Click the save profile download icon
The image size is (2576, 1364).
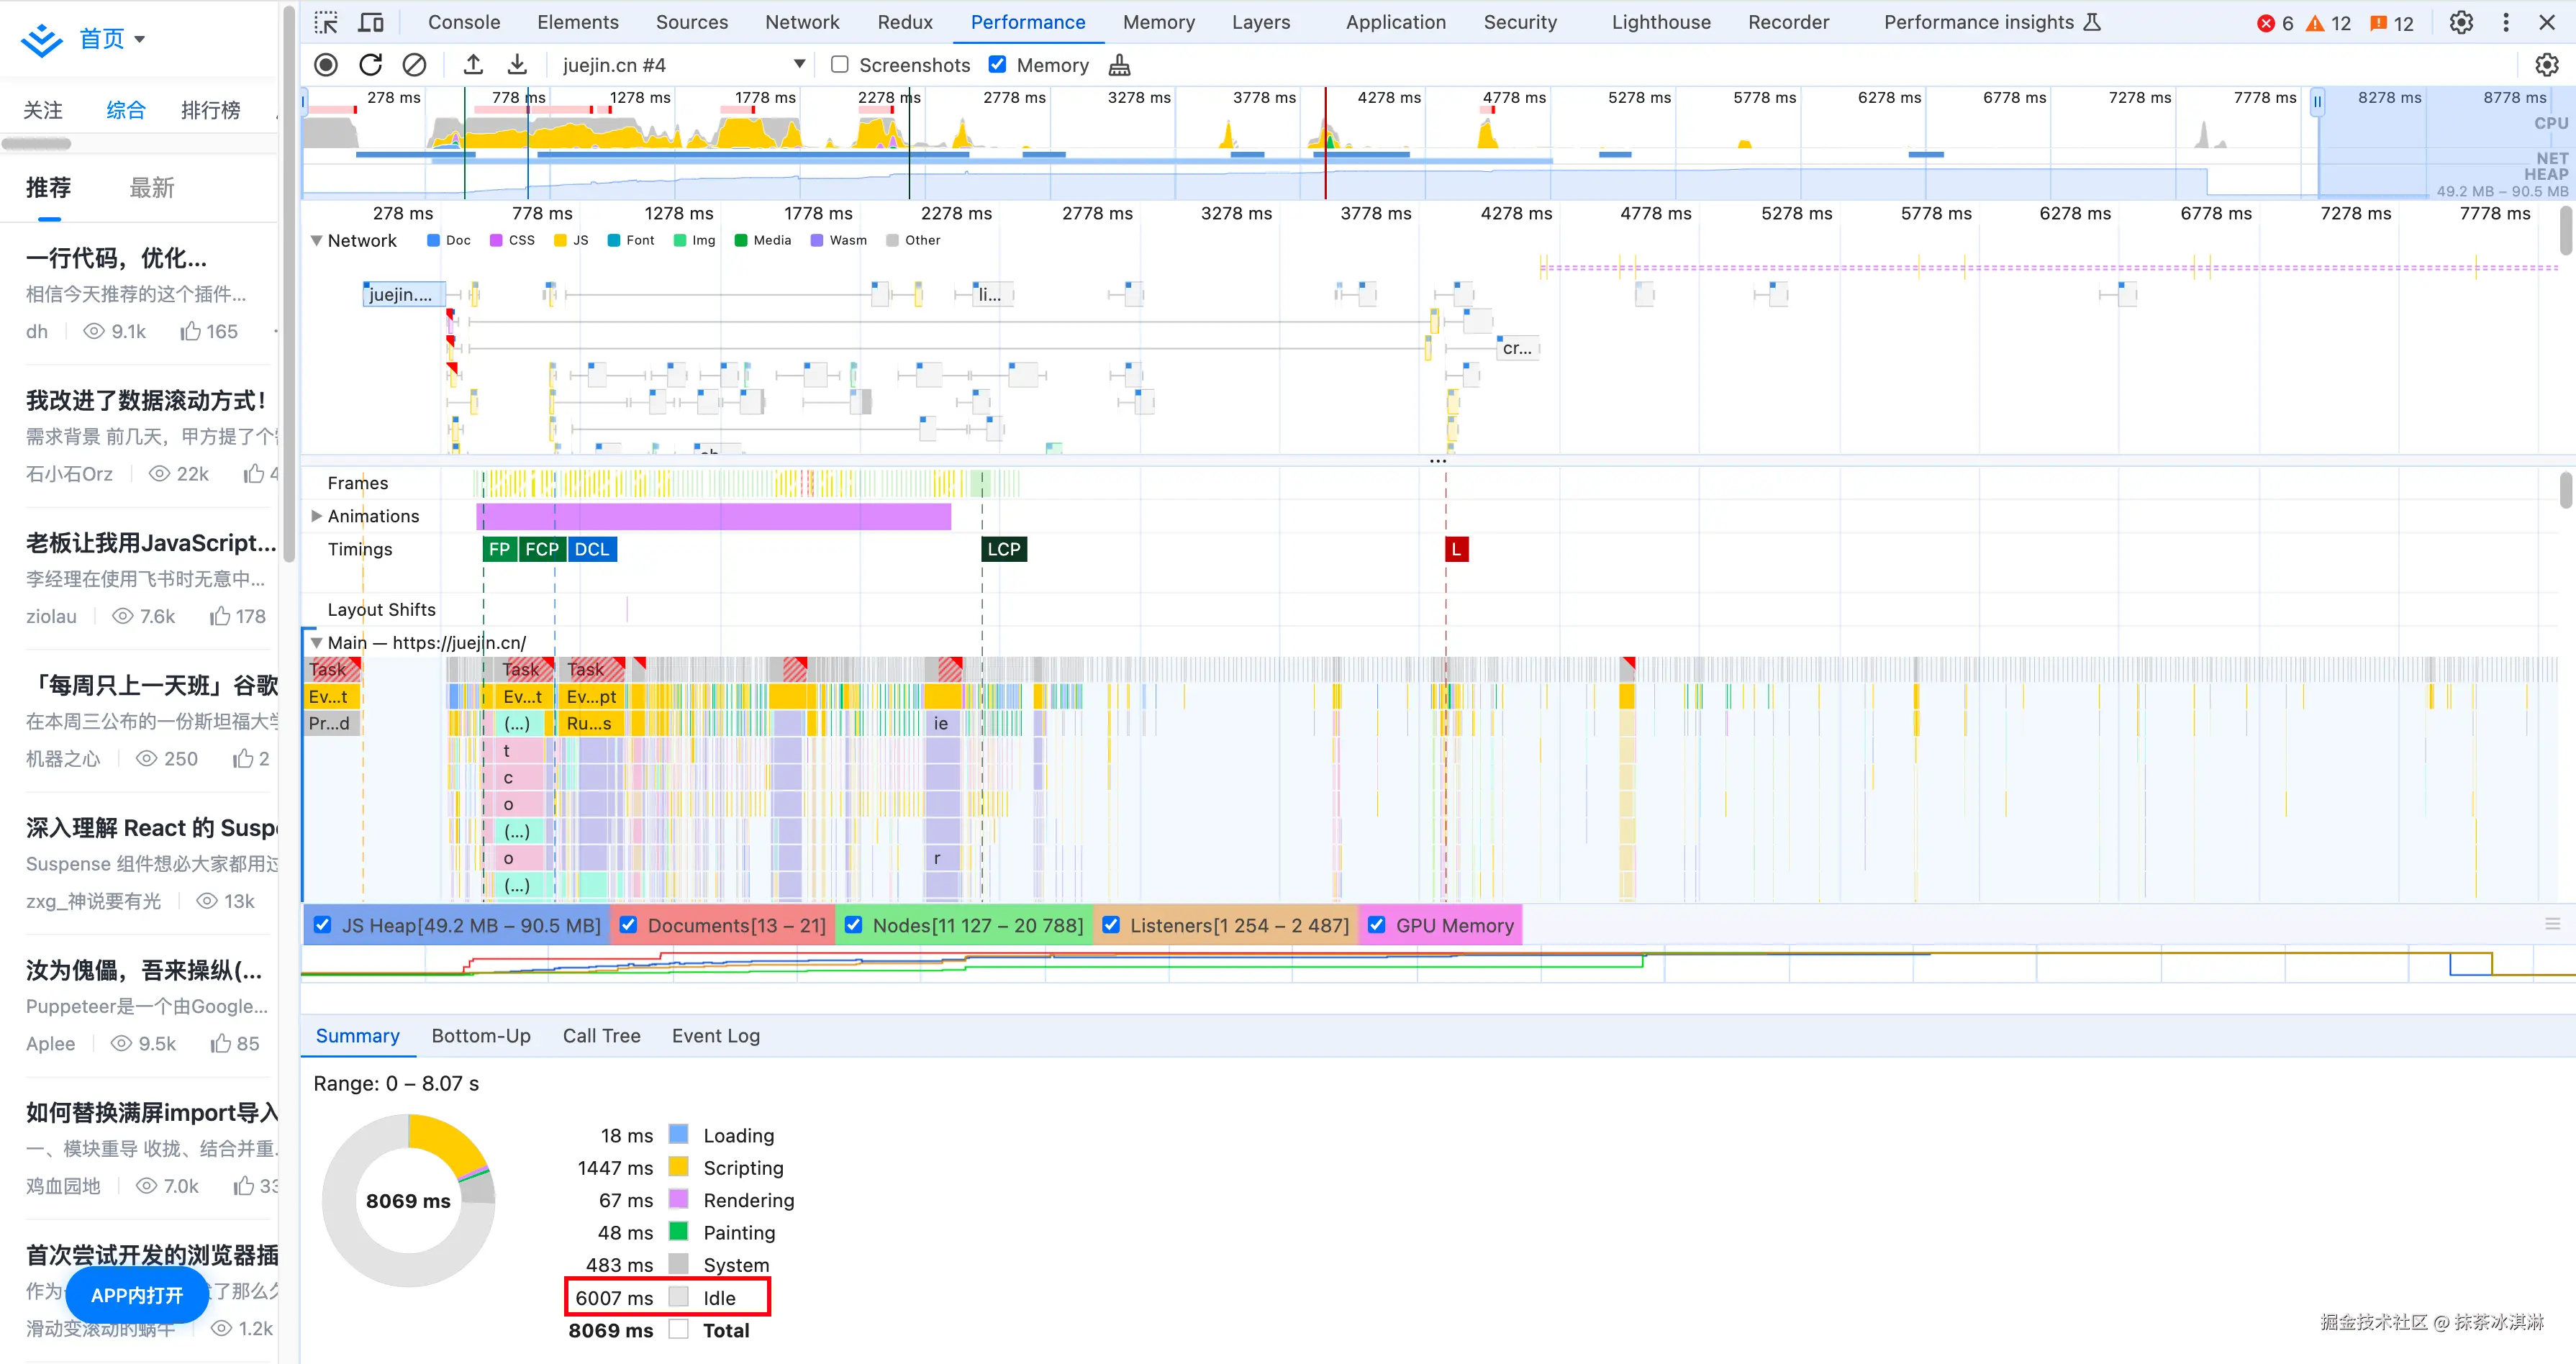click(x=517, y=65)
